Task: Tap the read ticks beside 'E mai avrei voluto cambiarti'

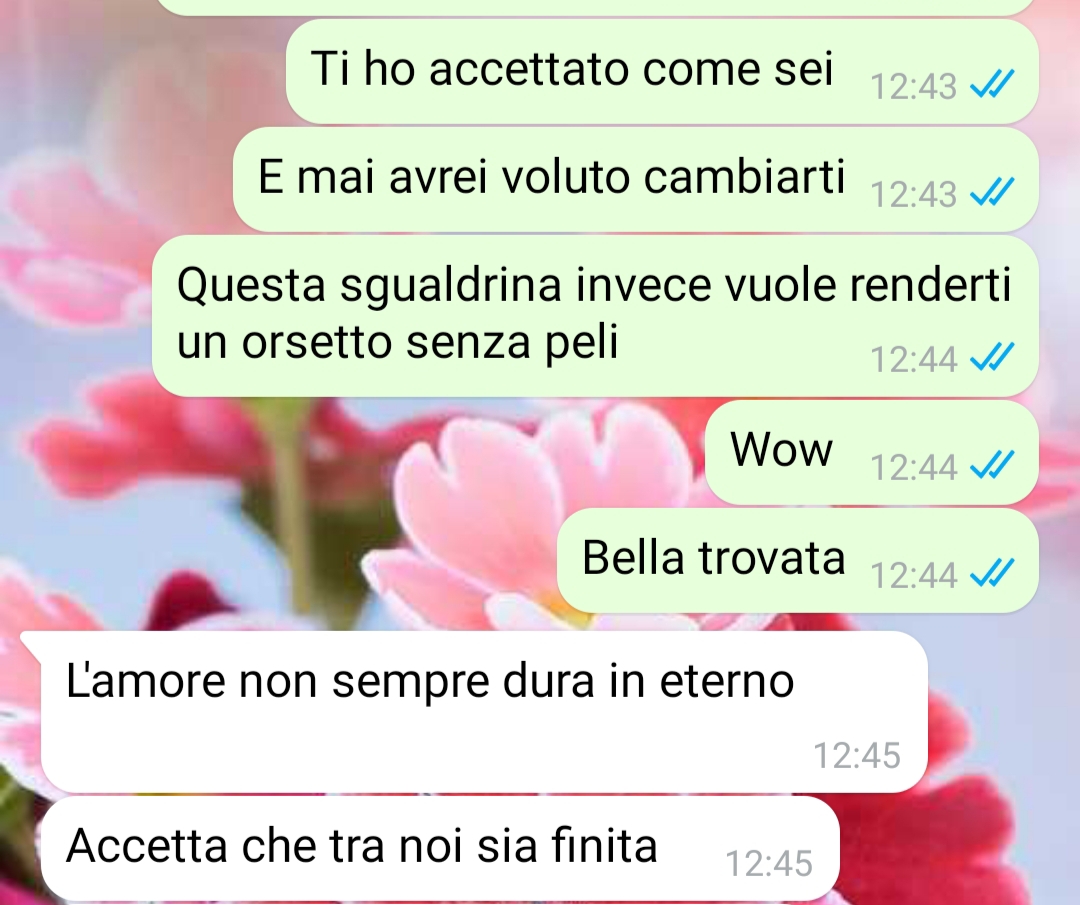Action: coord(992,192)
